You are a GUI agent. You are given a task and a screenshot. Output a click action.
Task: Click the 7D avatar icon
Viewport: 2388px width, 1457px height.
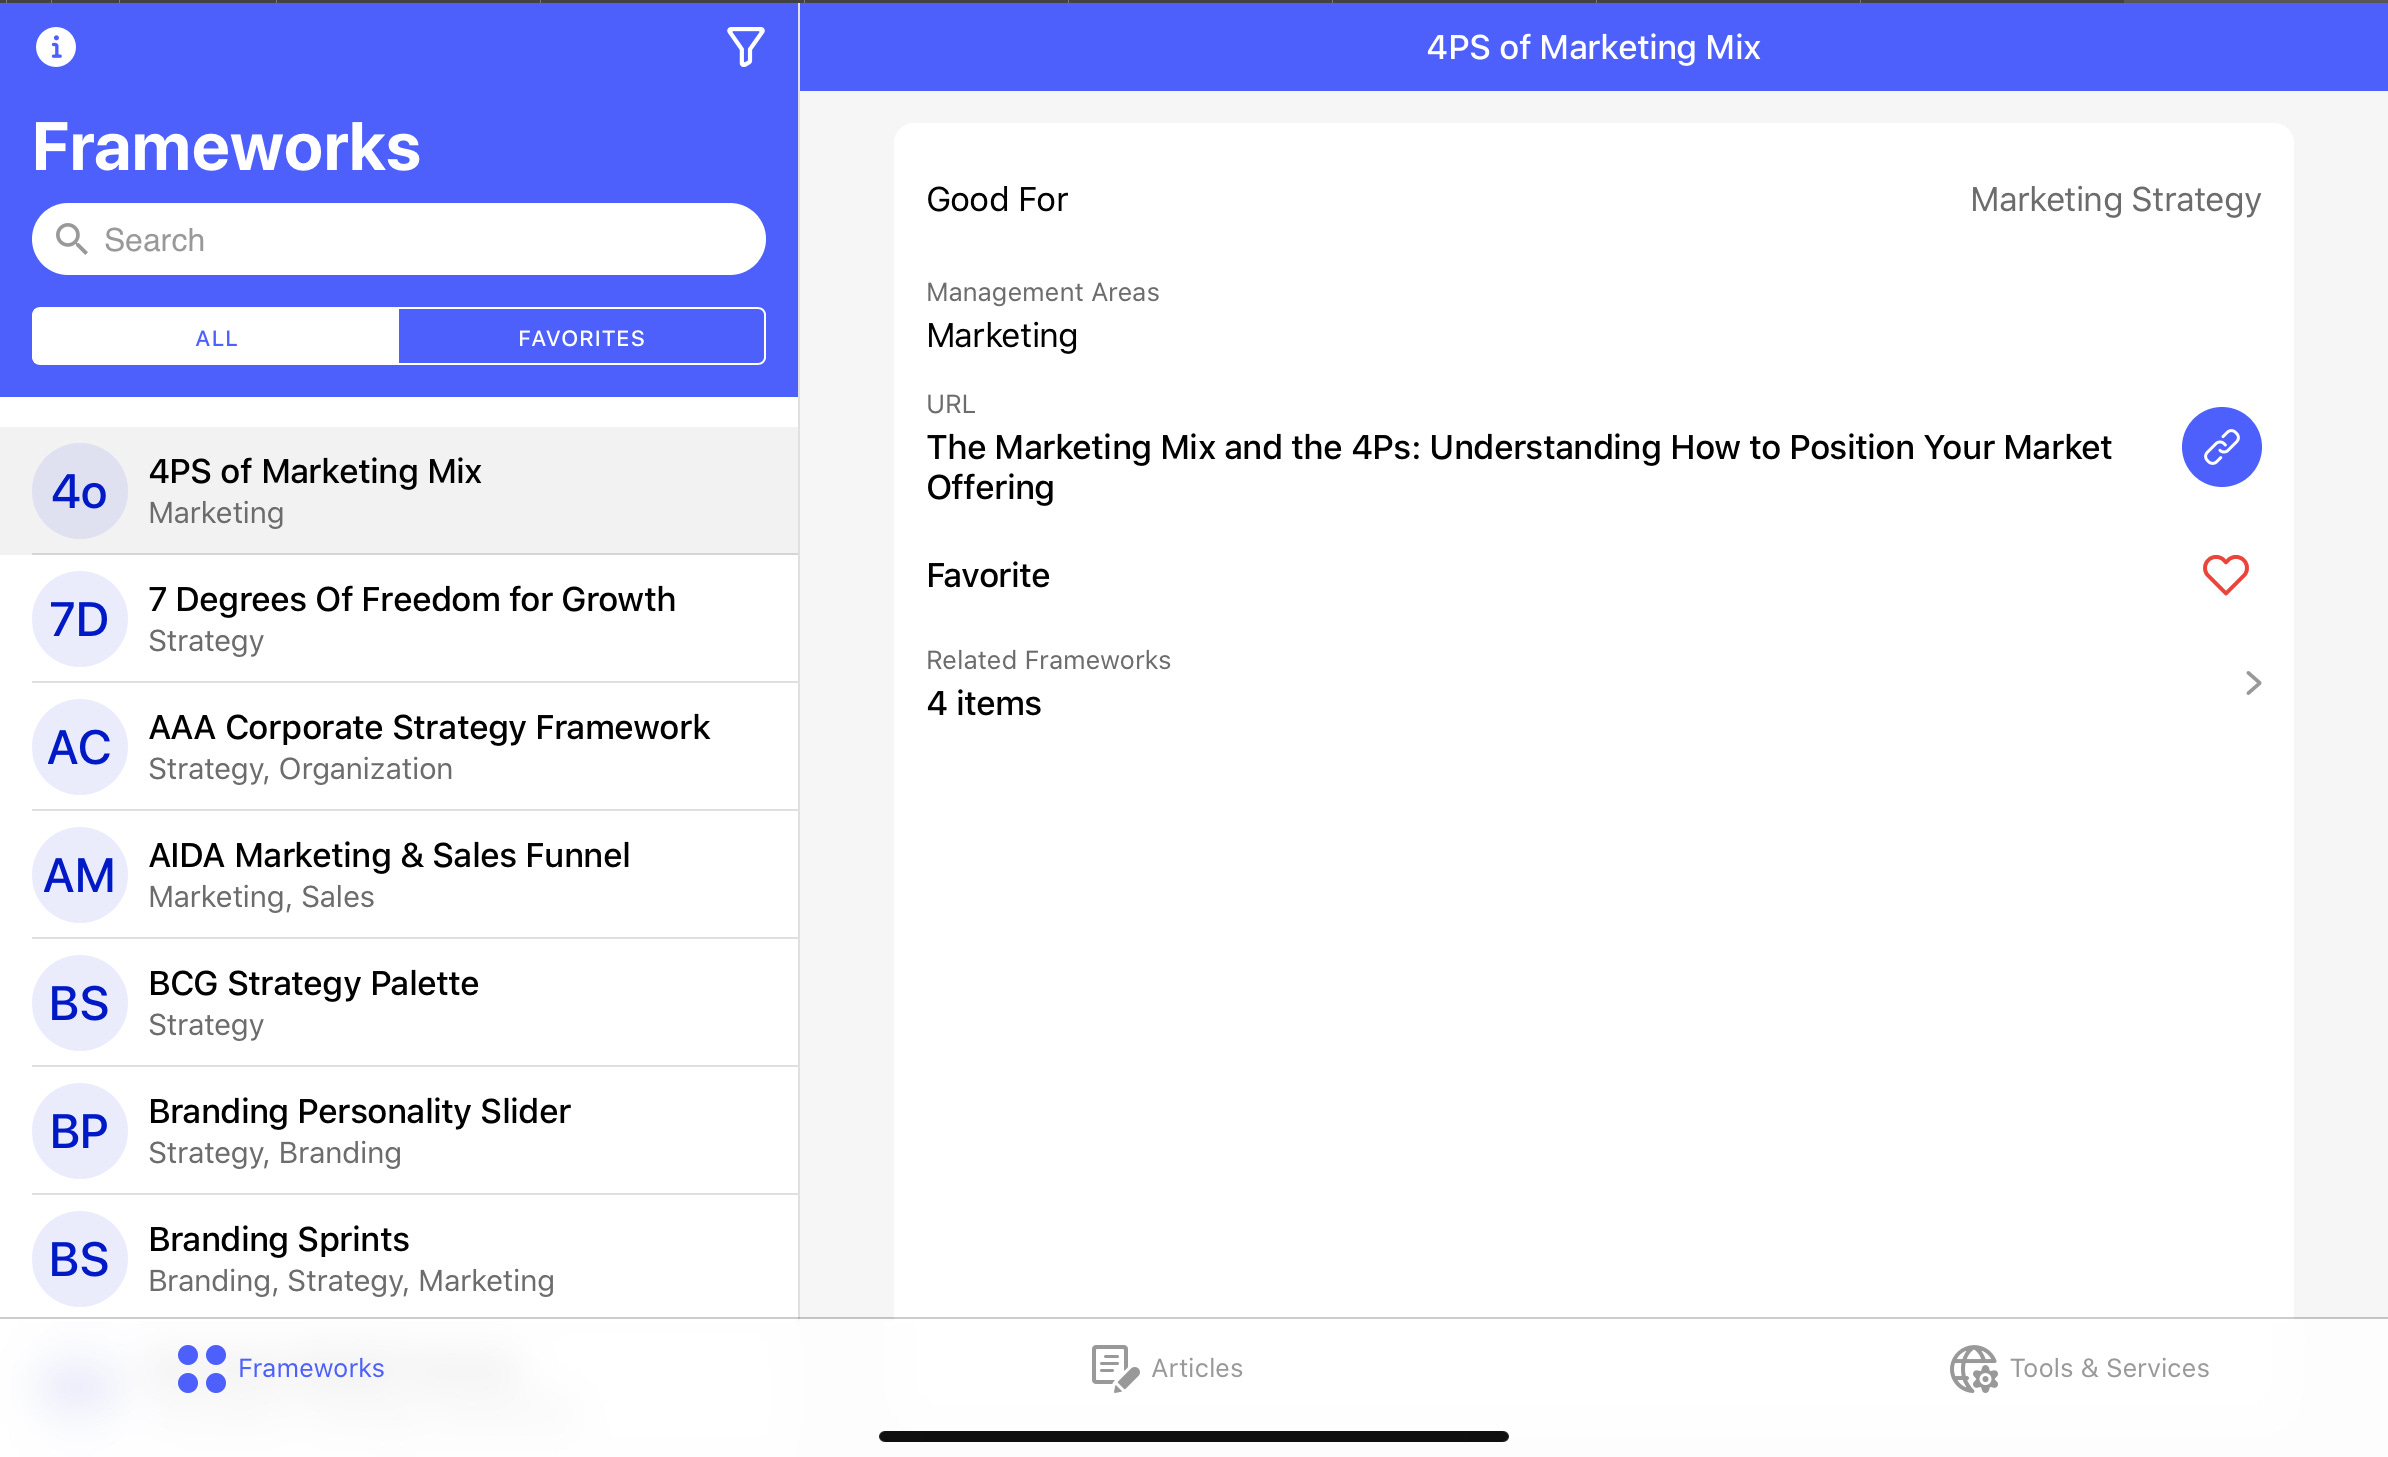[x=80, y=619]
